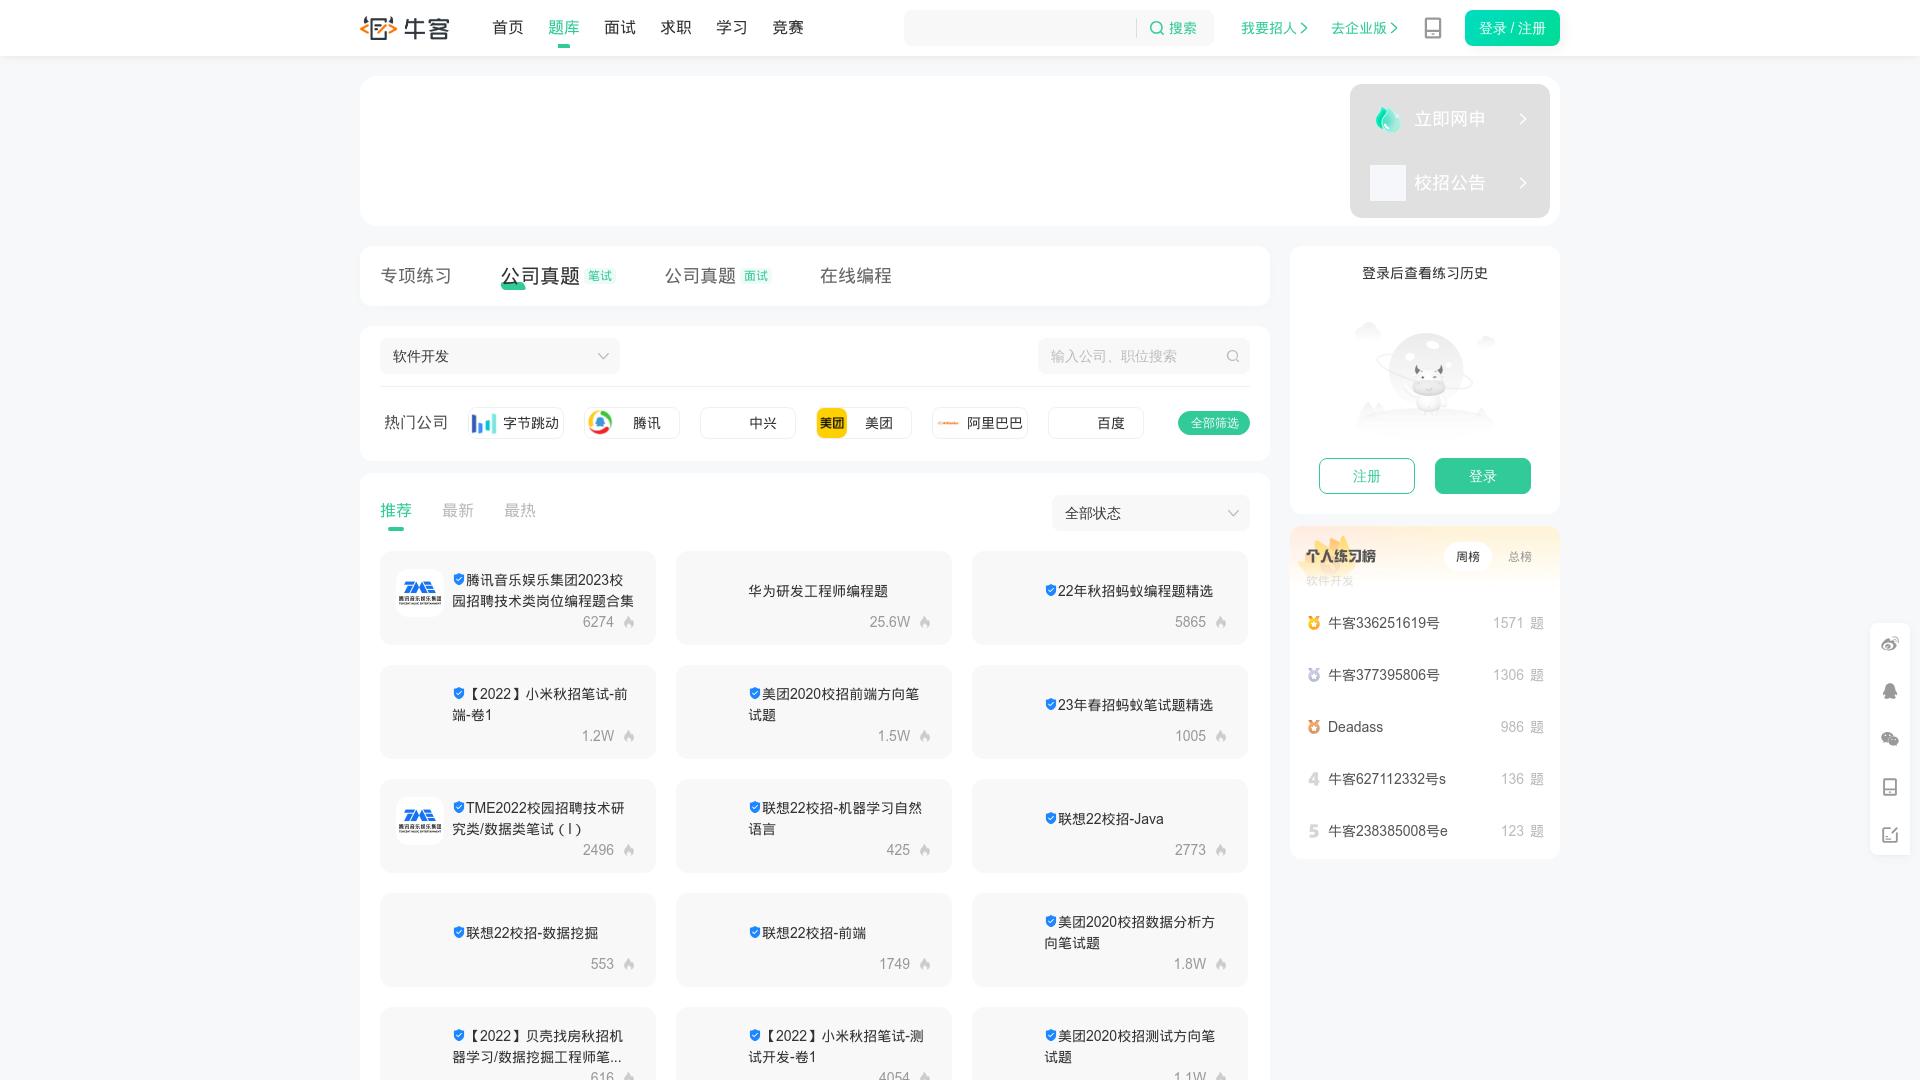Click the 注册 button in sidebar
The image size is (1920, 1080).
click(x=1367, y=476)
